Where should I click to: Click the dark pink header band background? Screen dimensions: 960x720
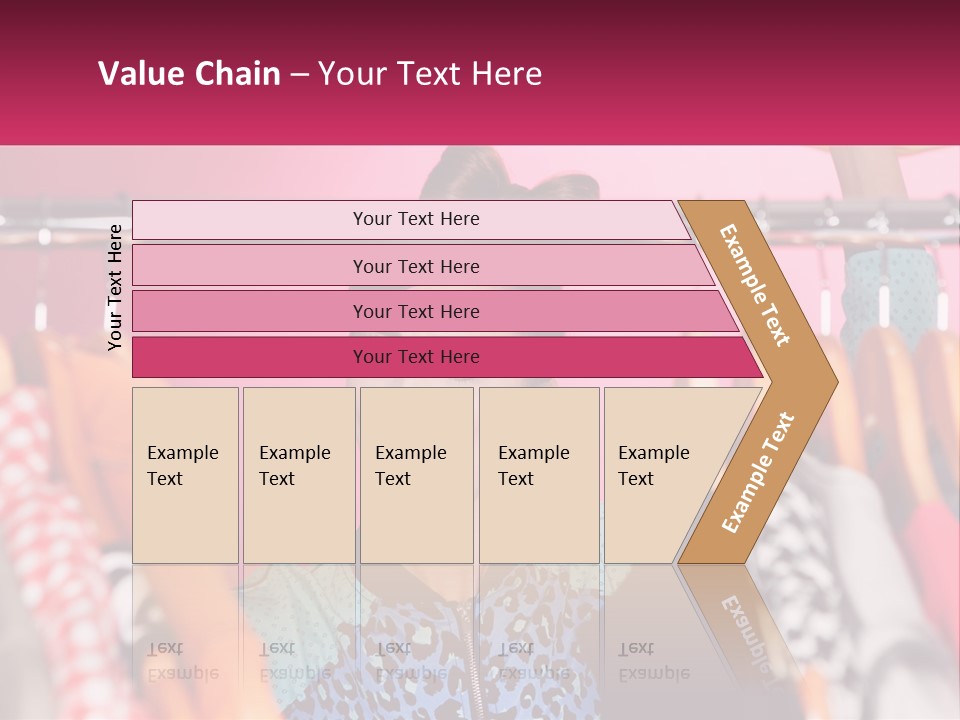point(750,80)
